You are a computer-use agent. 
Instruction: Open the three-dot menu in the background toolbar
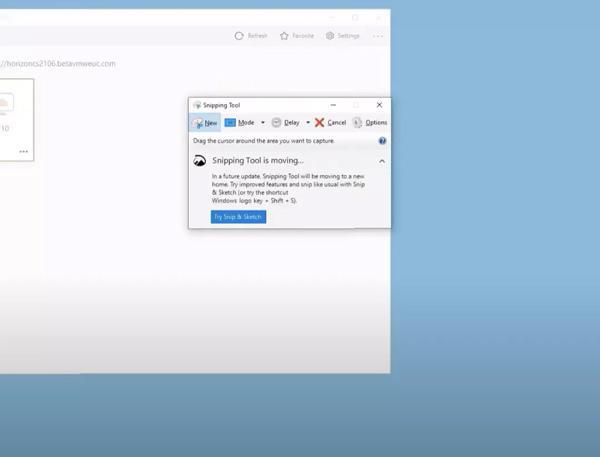click(378, 36)
